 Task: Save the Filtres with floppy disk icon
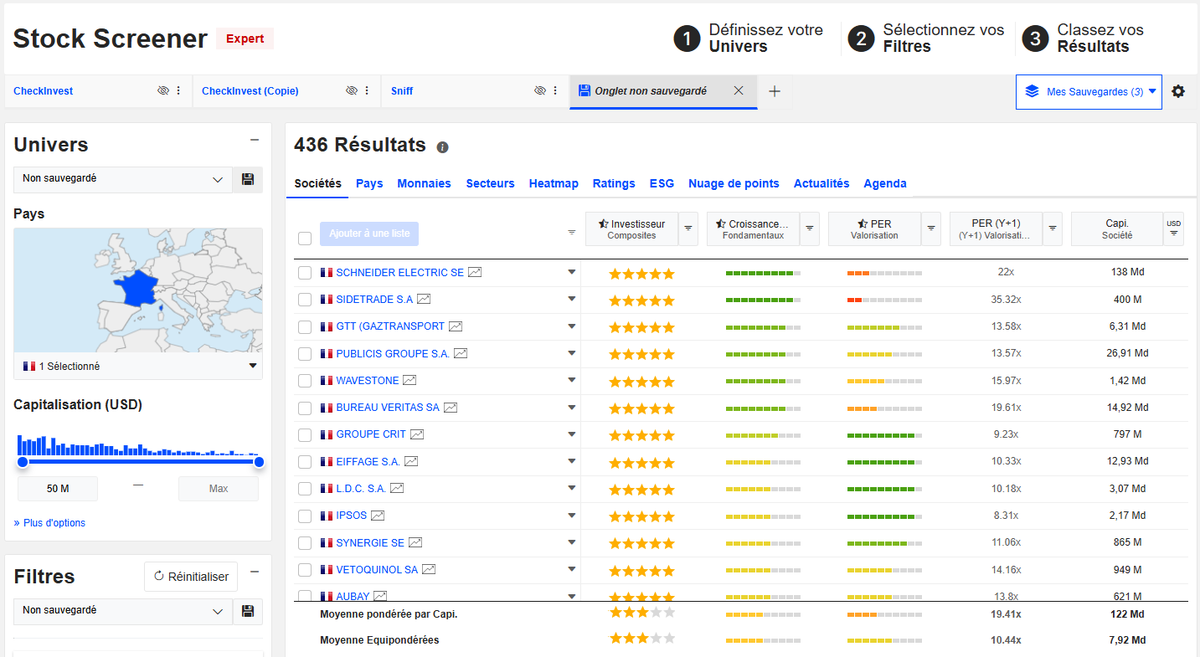[x=248, y=611]
